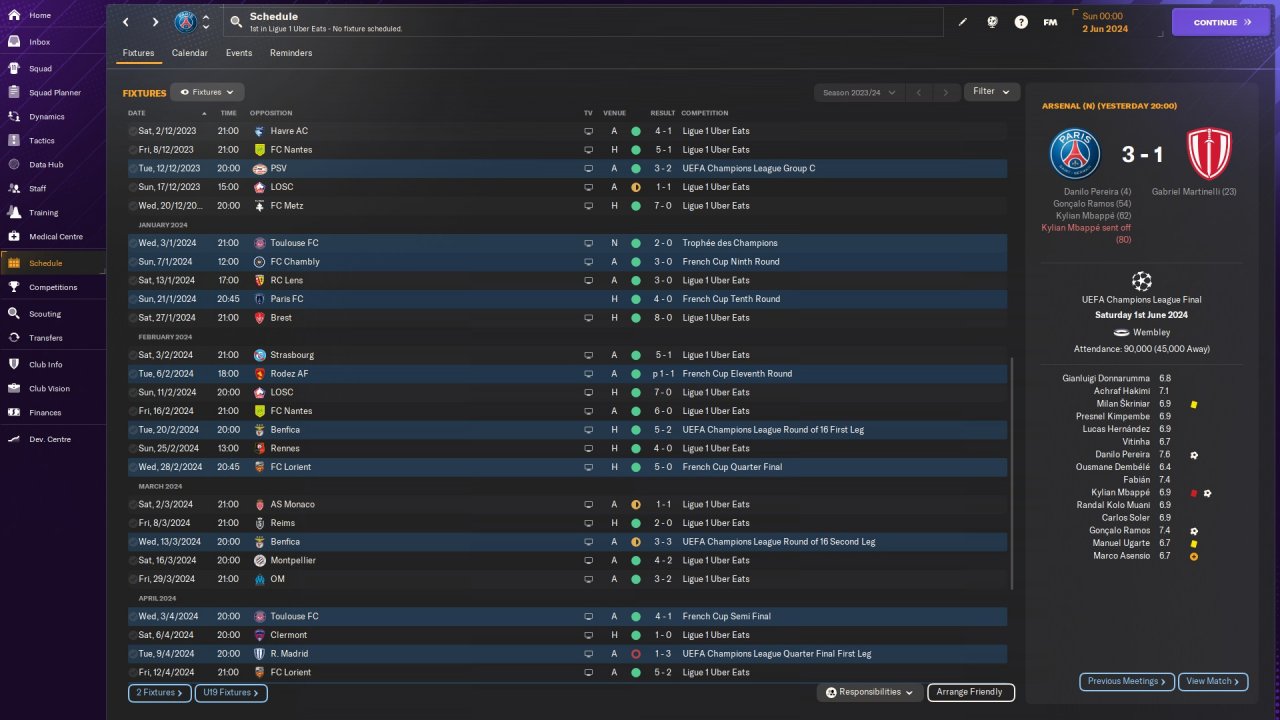
Task: Go to the previous season
Action: pyautogui.click(x=918, y=92)
